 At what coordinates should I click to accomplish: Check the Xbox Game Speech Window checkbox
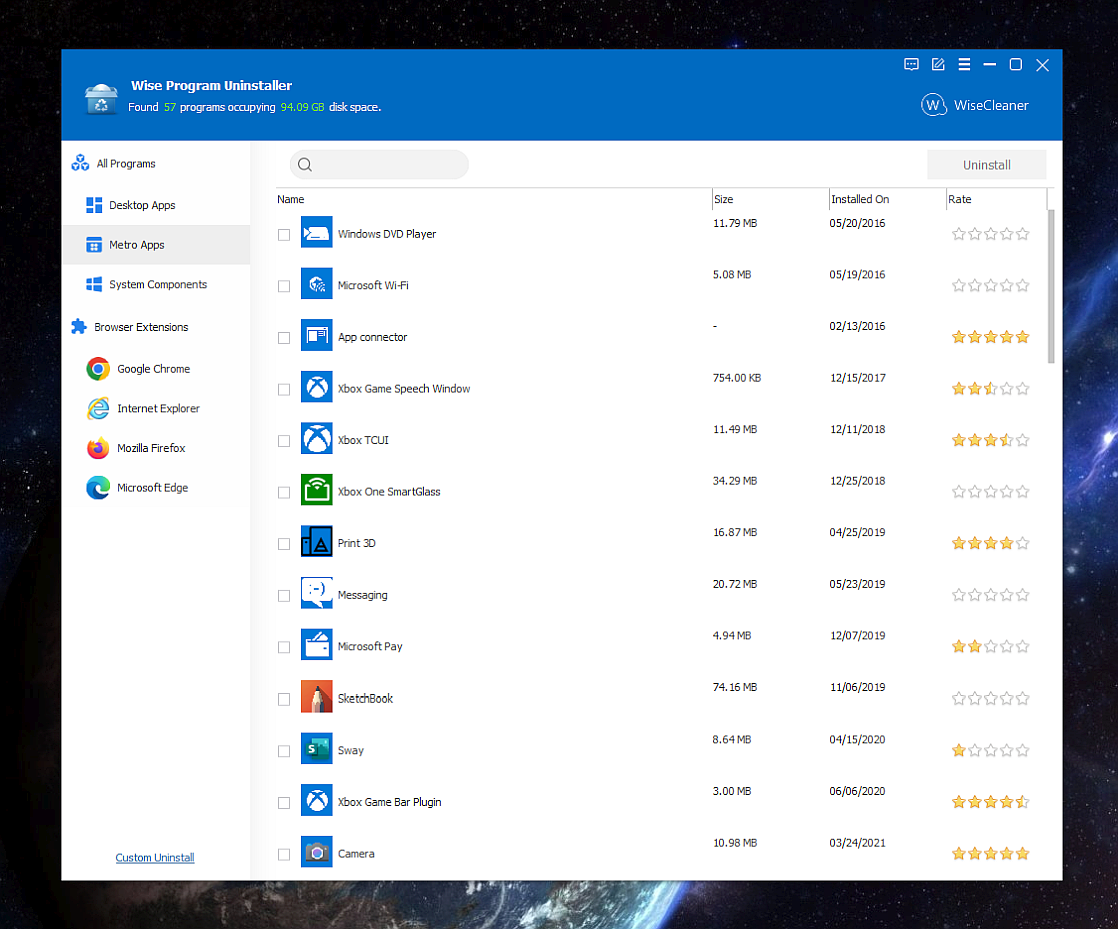(x=284, y=389)
